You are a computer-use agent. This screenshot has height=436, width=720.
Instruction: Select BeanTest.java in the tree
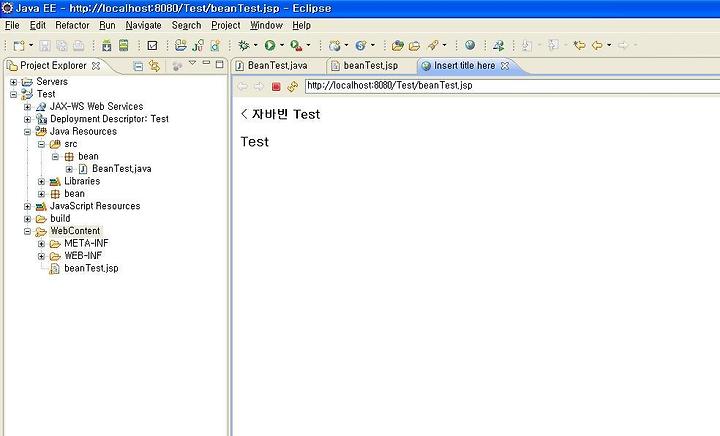point(121,169)
